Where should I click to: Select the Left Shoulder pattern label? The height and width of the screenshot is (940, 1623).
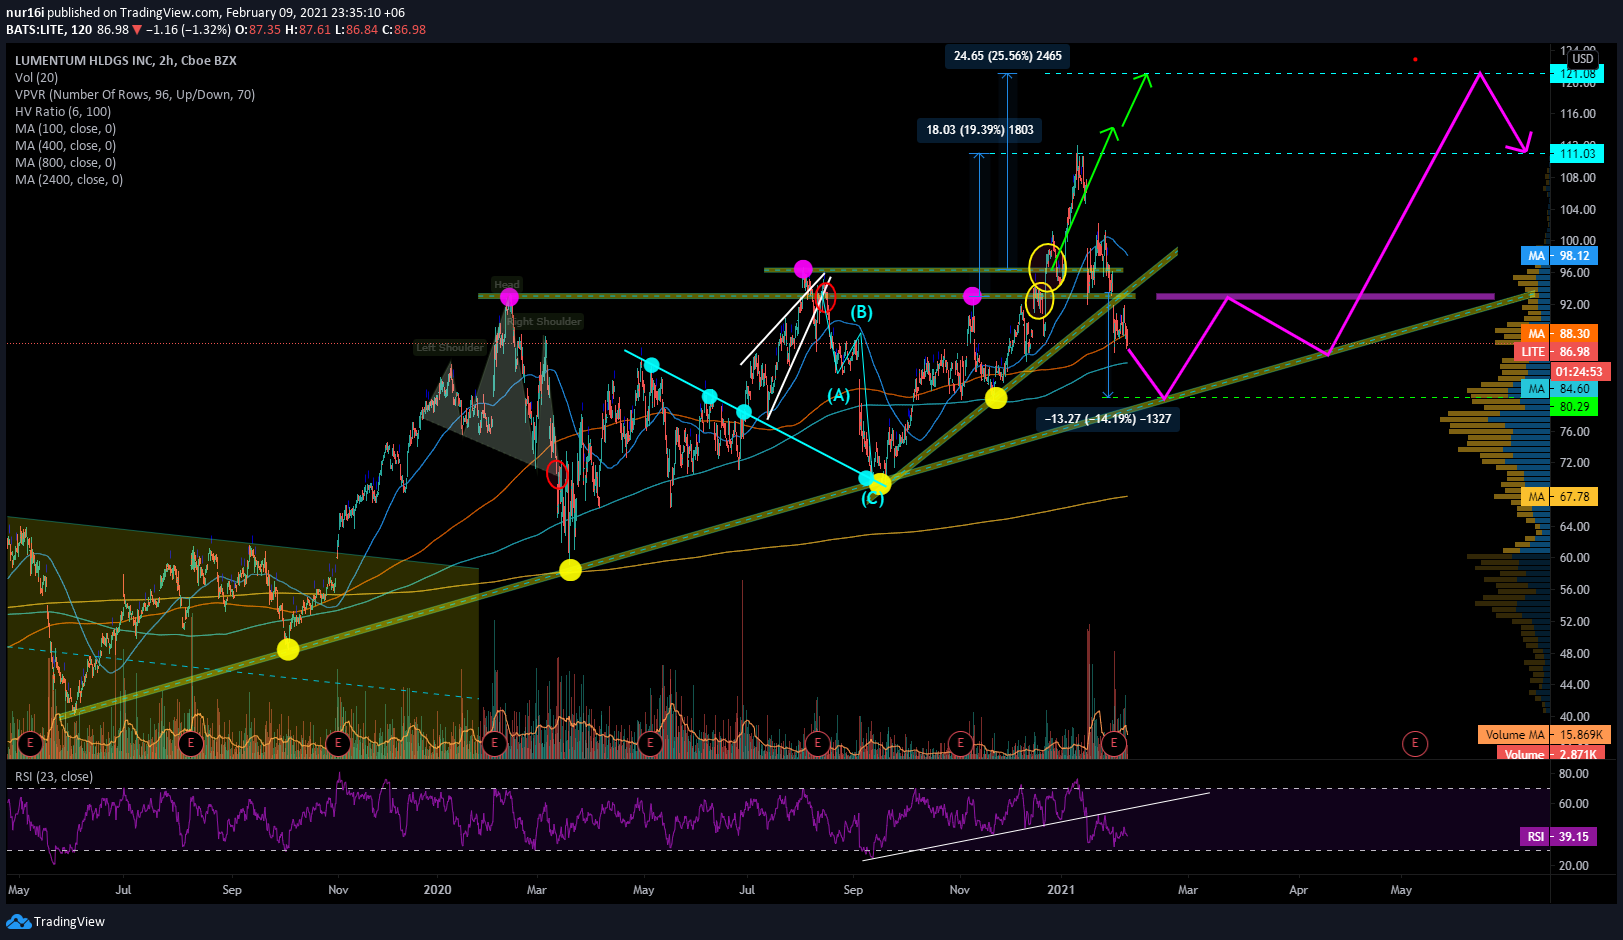pyautogui.click(x=450, y=348)
